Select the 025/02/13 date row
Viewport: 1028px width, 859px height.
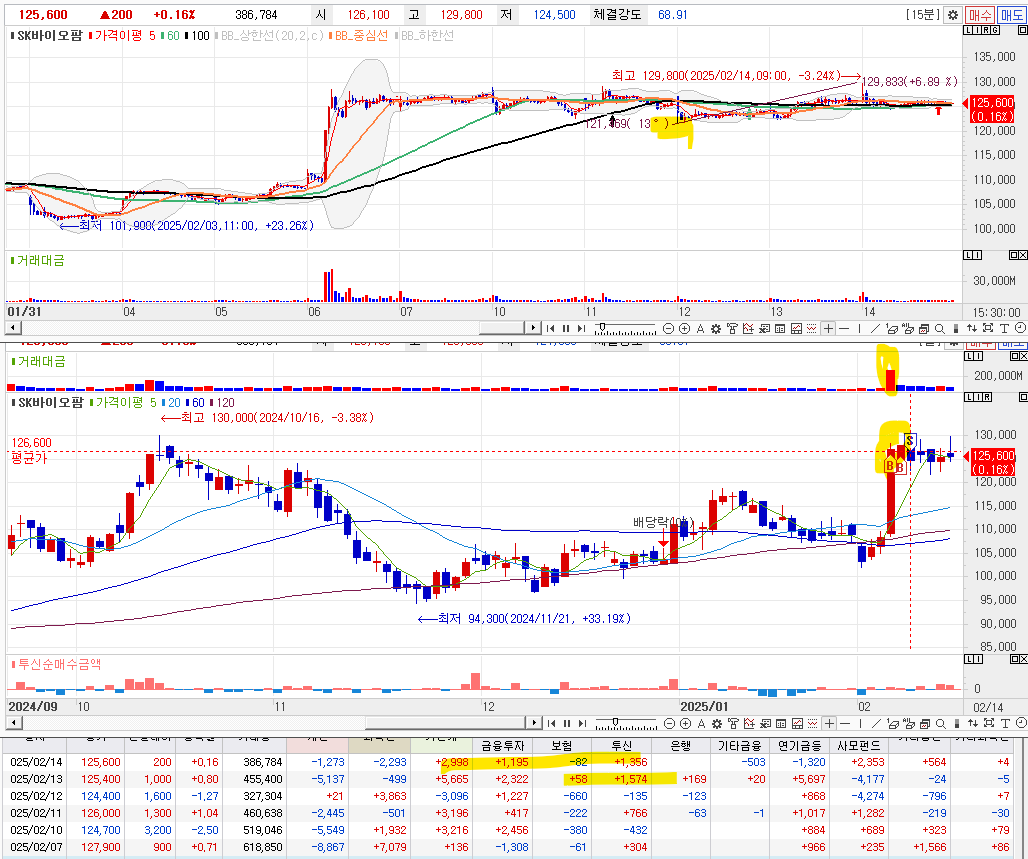511,779
